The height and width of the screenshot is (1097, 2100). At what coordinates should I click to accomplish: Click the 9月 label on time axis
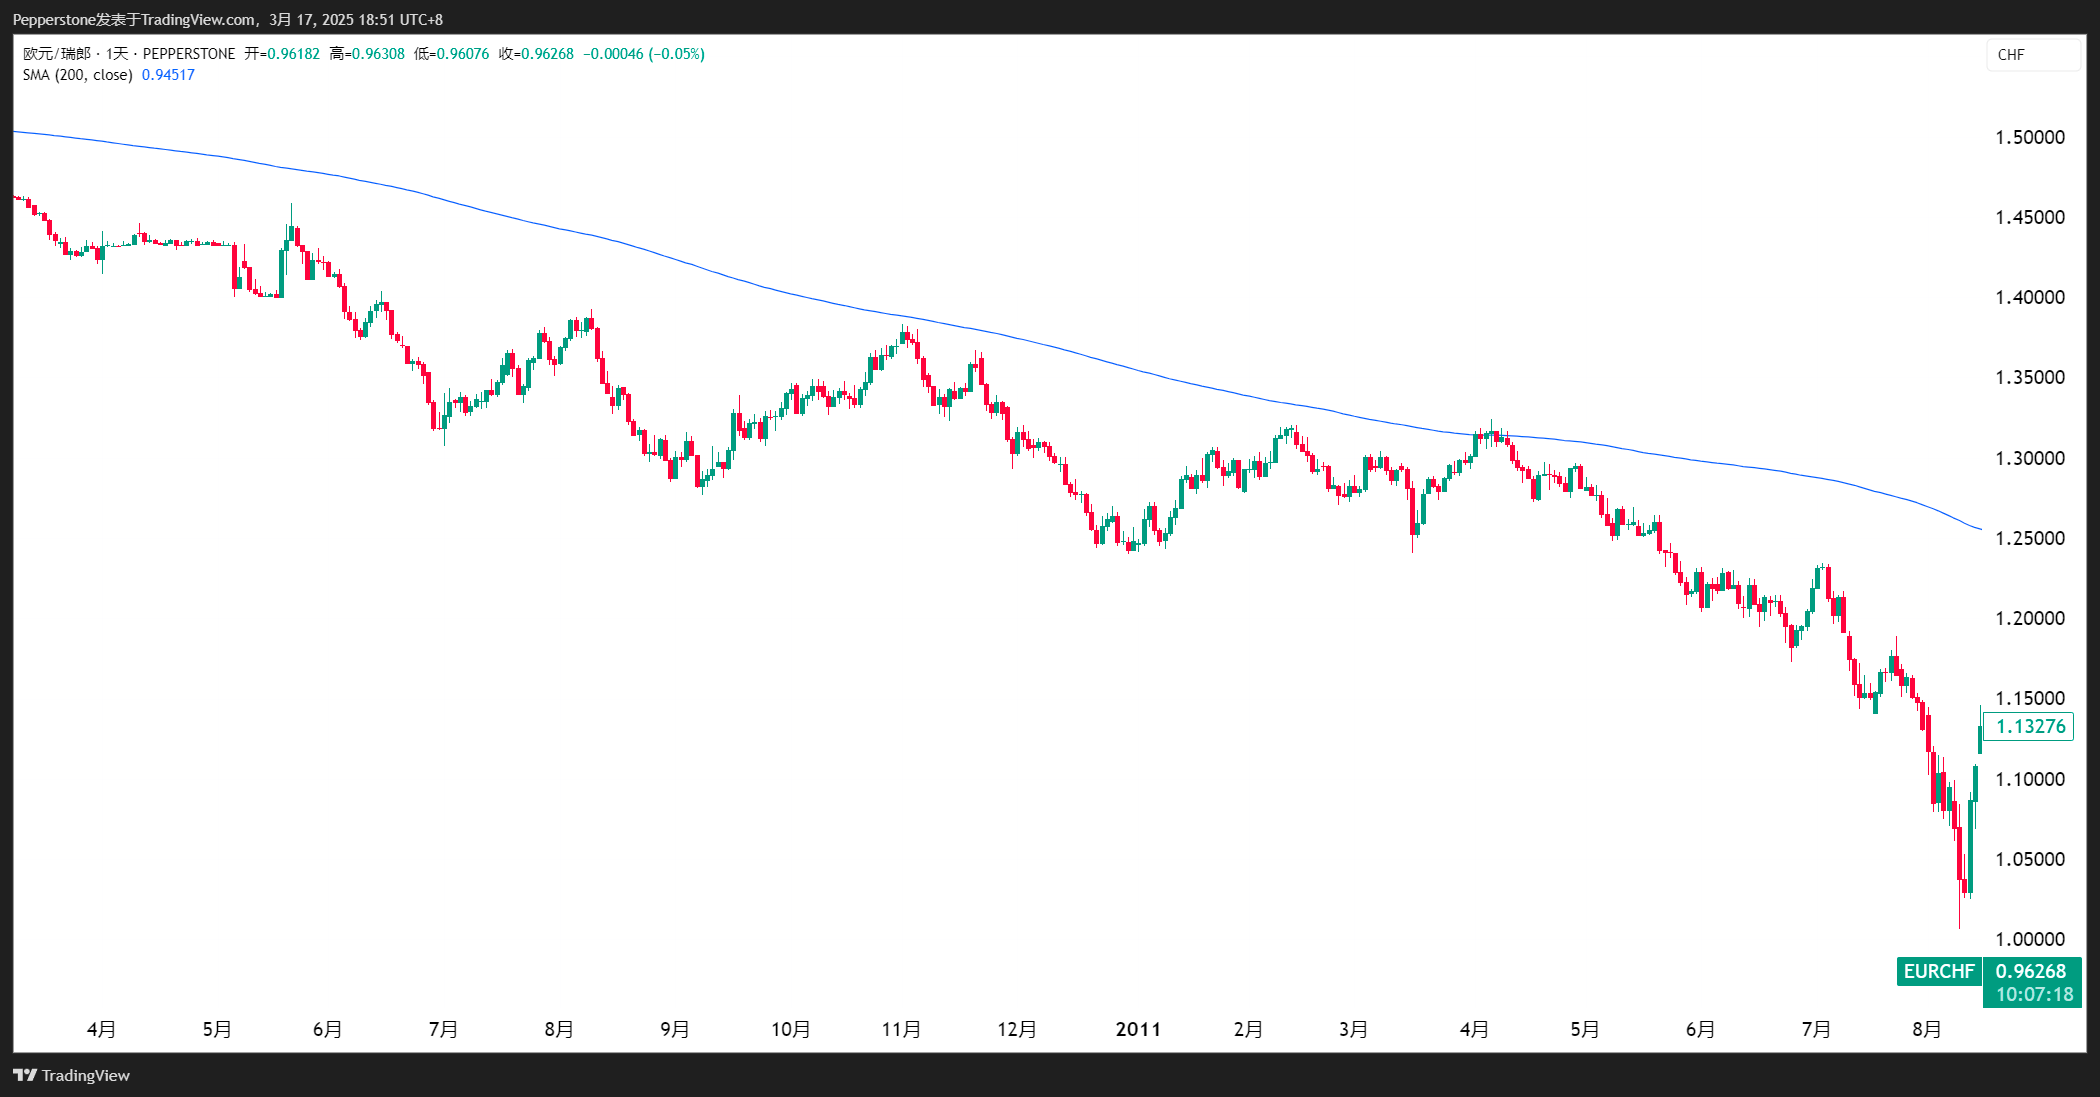tap(675, 1030)
